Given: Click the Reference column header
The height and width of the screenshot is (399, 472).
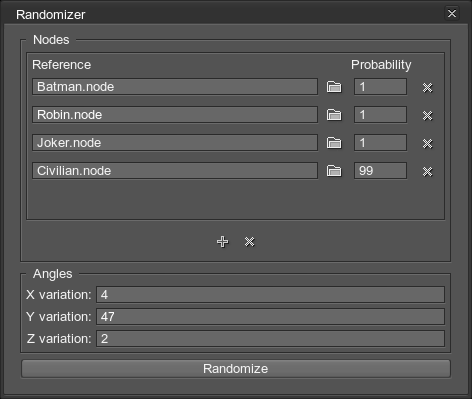Looking at the screenshot, I should point(61,65).
